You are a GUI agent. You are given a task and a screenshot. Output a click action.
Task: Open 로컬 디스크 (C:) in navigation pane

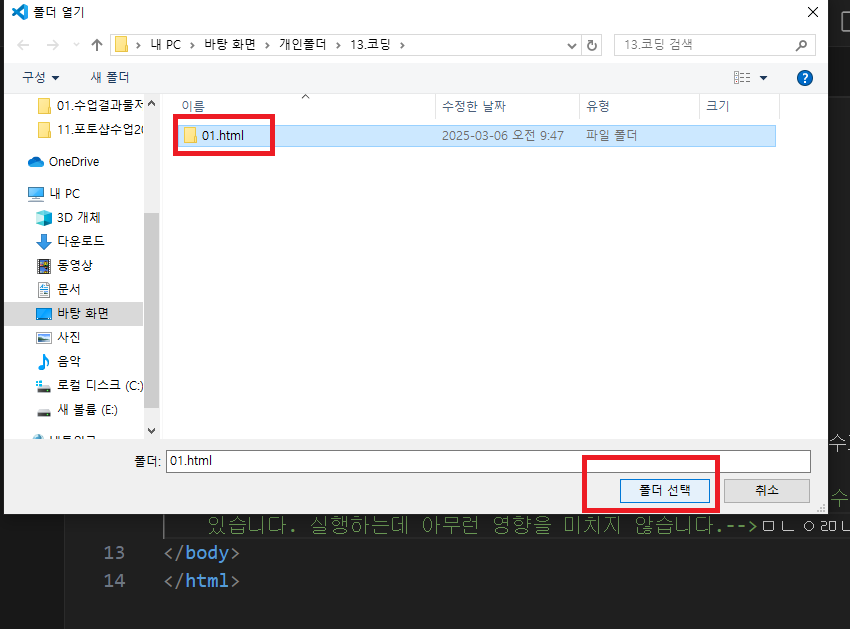click(89, 386)
